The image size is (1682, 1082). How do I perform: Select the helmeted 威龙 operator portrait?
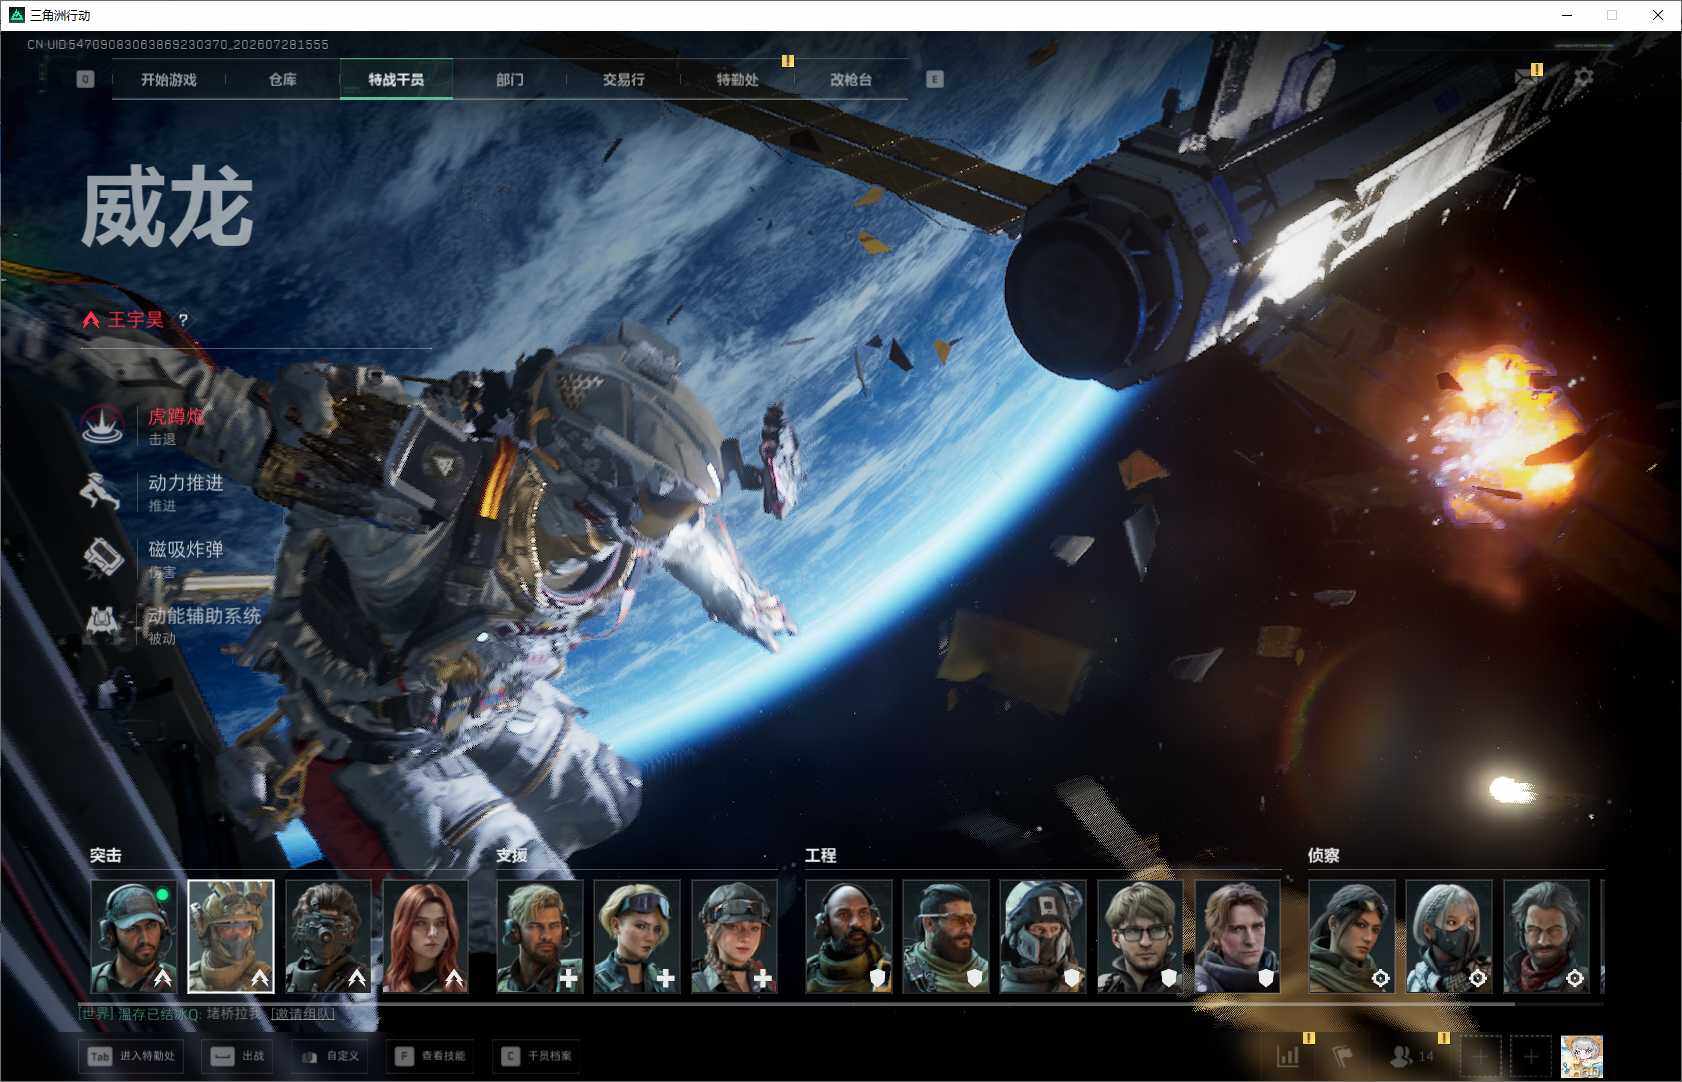click(x=231, y=937)
